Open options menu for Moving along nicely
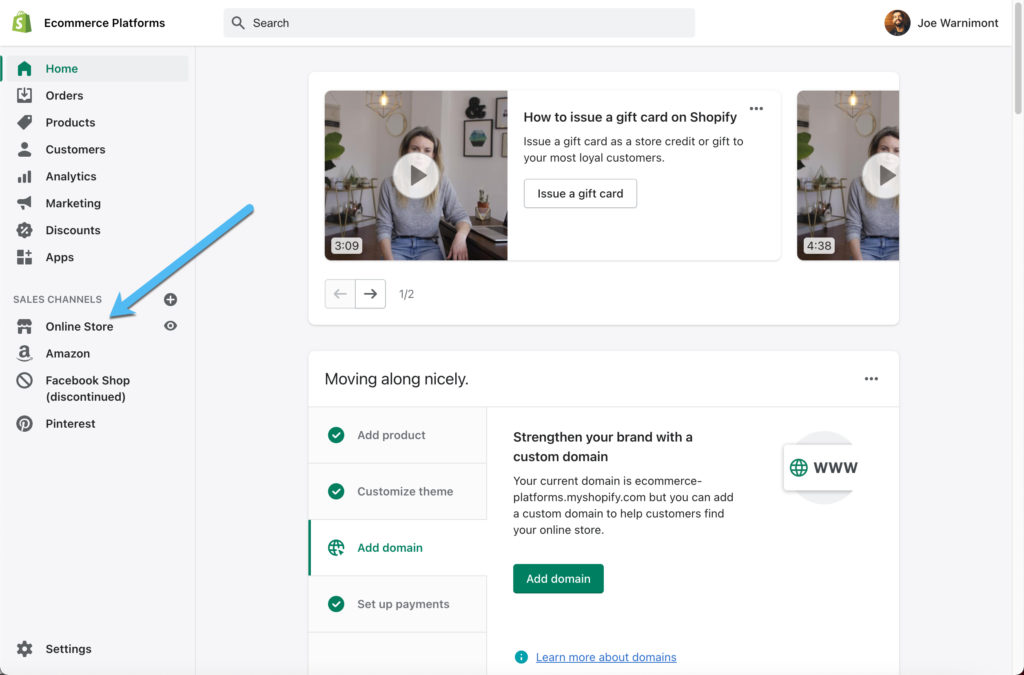 tap(871, 379)
